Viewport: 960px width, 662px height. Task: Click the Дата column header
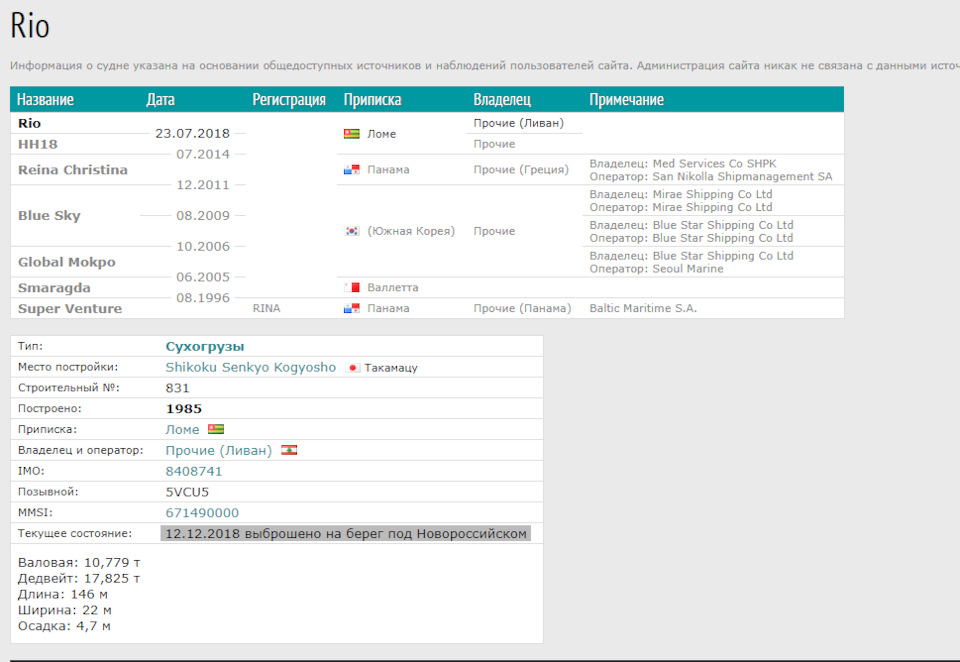tap(160, 99)
